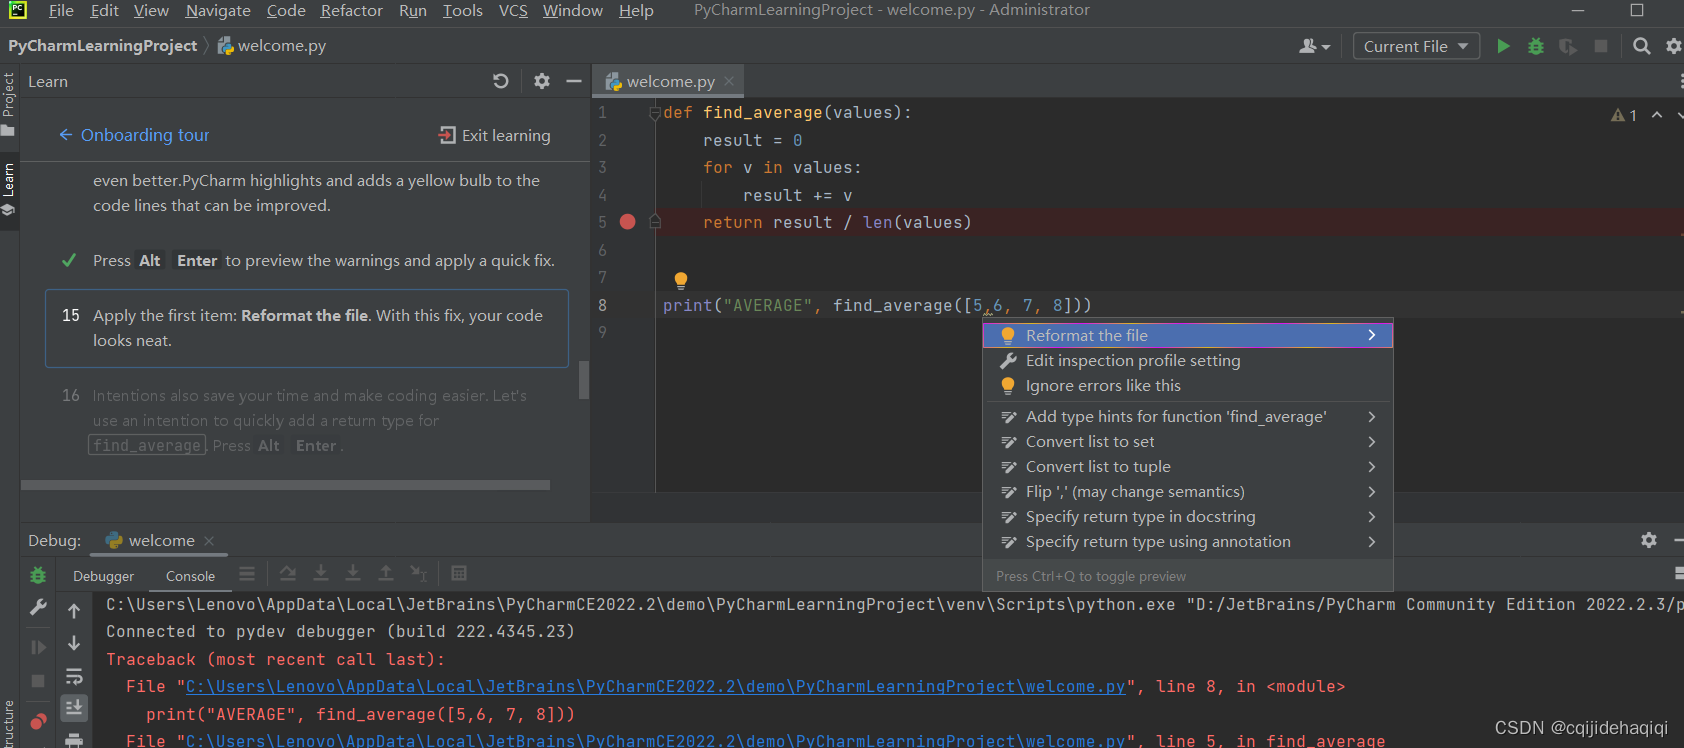
Task: Run with coverage shield icon
Action: coord(1568,46)
